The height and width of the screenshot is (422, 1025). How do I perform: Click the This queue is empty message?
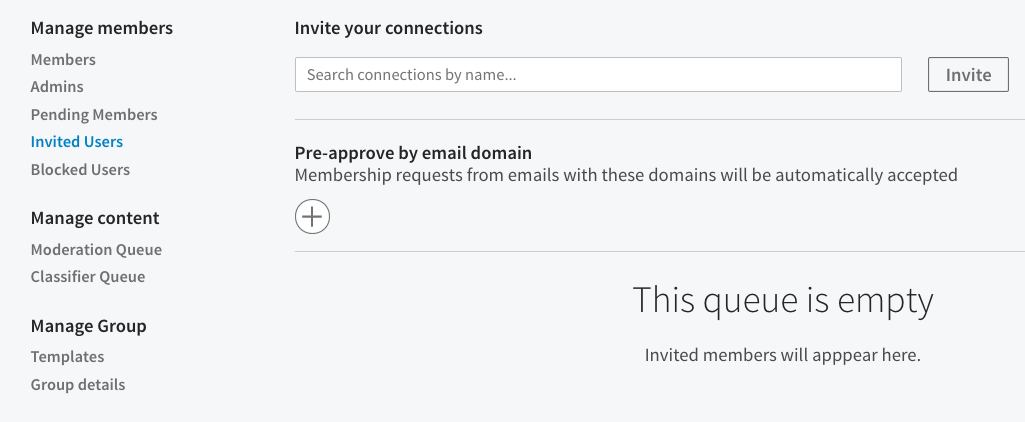coord(783,300)
